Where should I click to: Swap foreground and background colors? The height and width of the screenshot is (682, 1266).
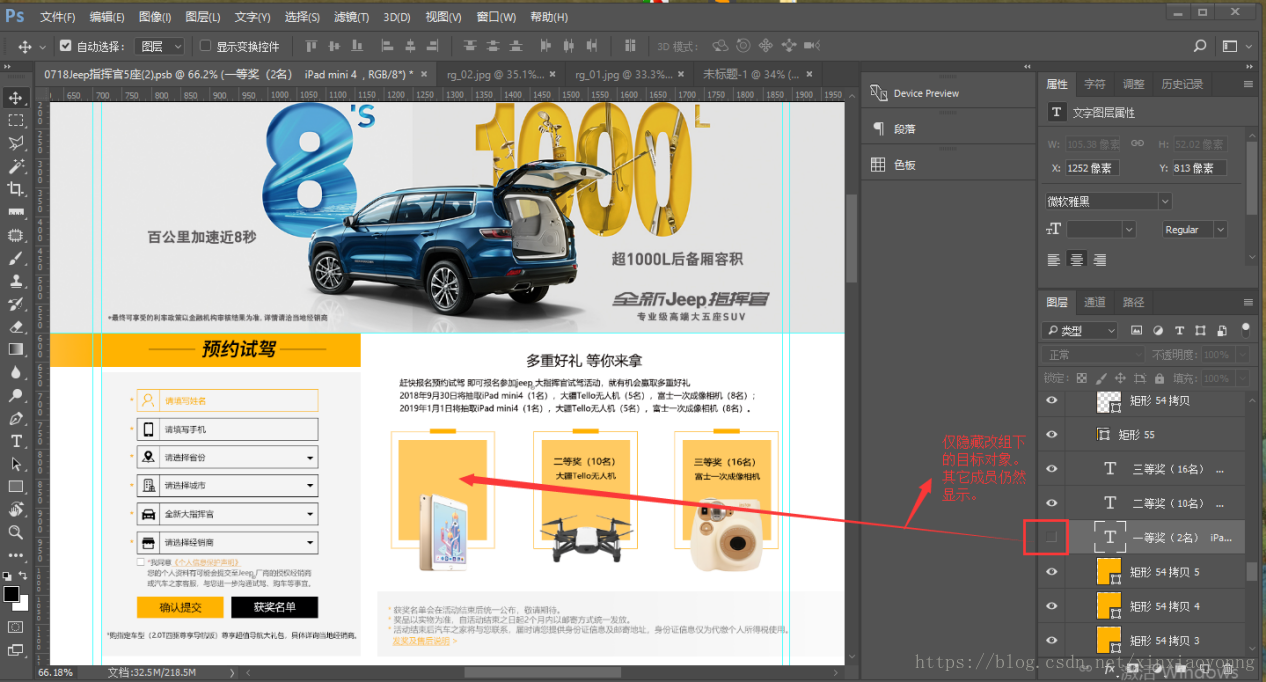pyautogui.click(x=23, y=576)
